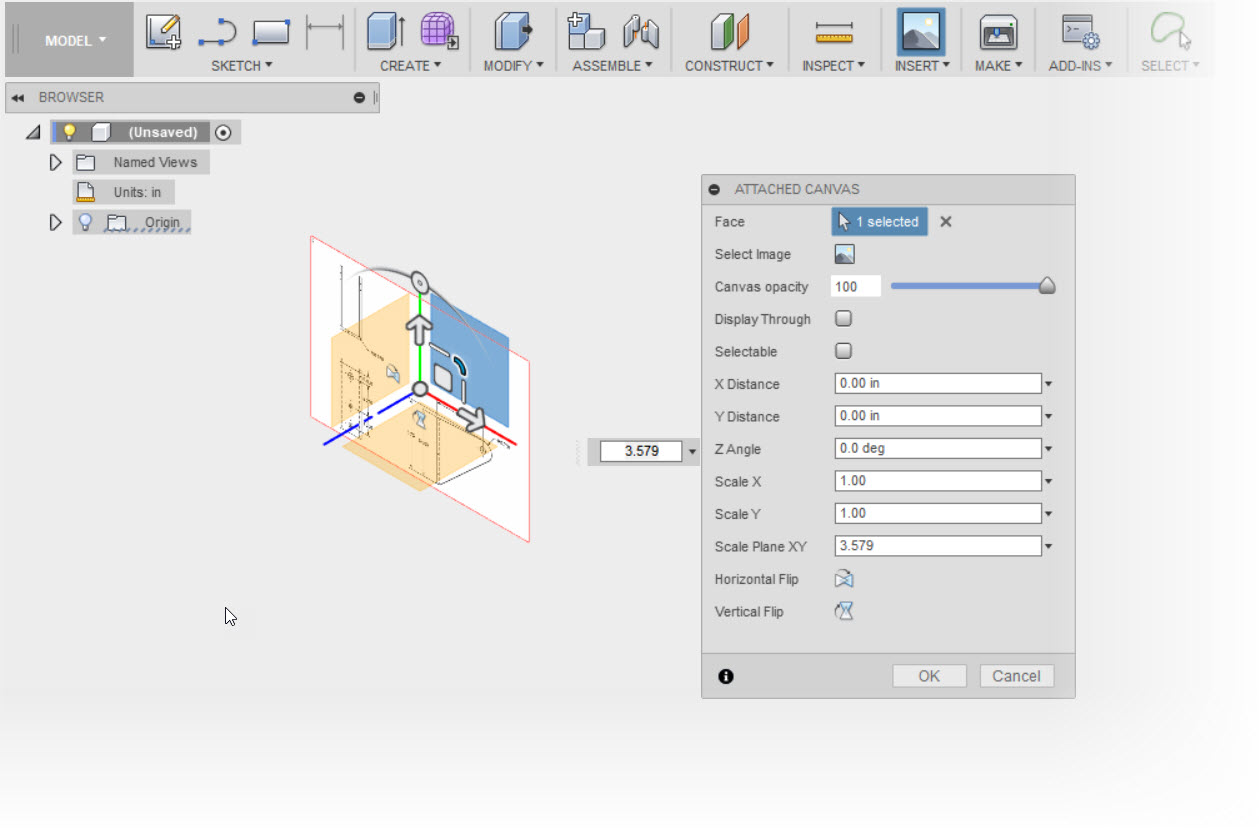Open the CONSTRUCT menu
This screenshot has width=1259, height=828.
point(729,66)
